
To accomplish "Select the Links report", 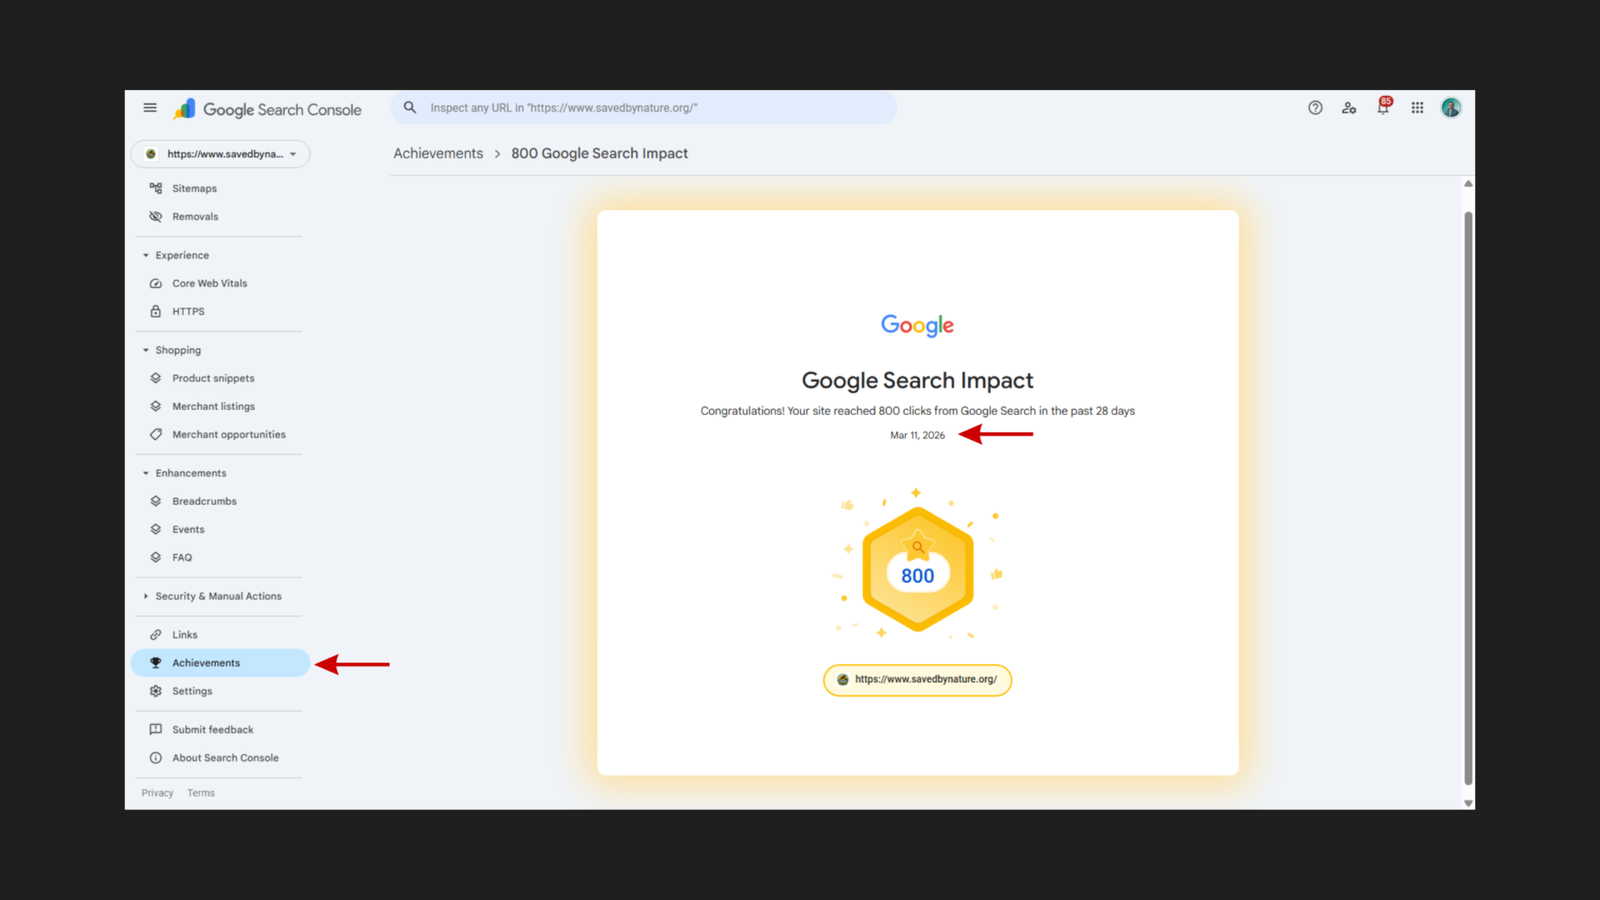I will (x=184, y=634).
